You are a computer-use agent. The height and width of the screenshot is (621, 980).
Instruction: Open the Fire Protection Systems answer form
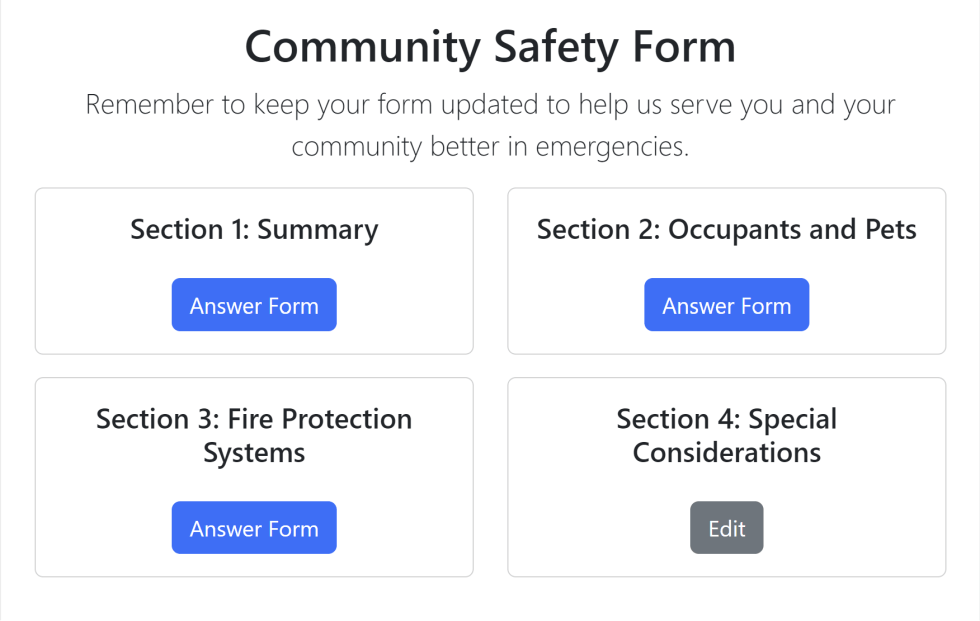pyautogui.click(x=254, y=527)
